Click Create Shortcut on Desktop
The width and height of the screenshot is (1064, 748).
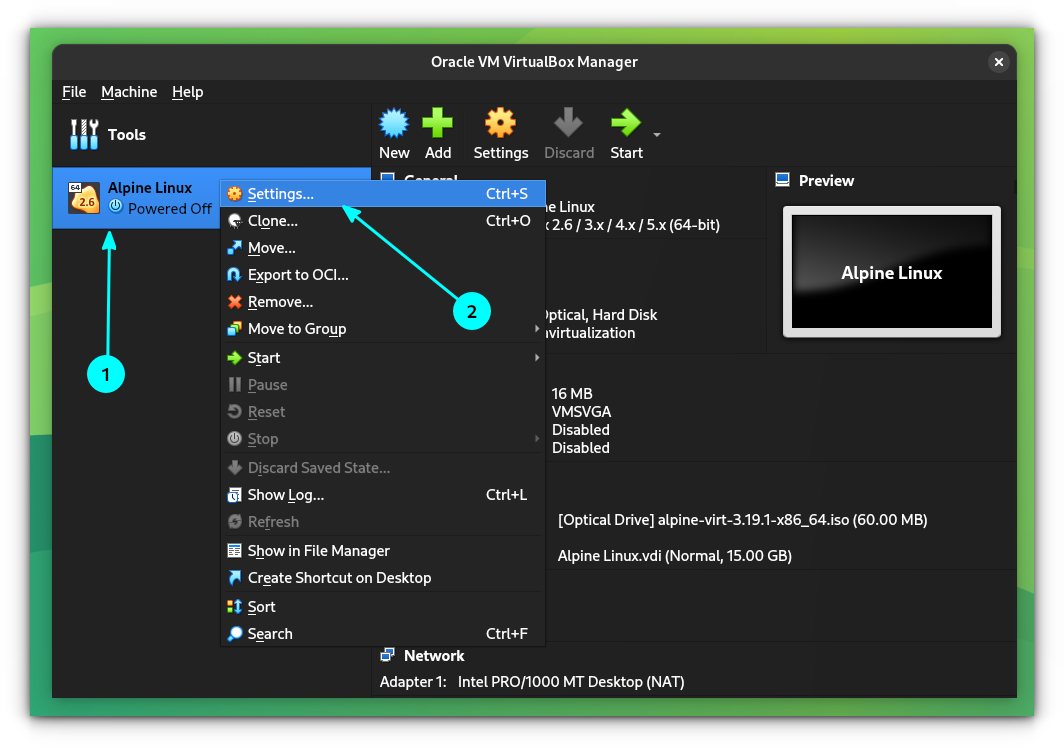338,577
